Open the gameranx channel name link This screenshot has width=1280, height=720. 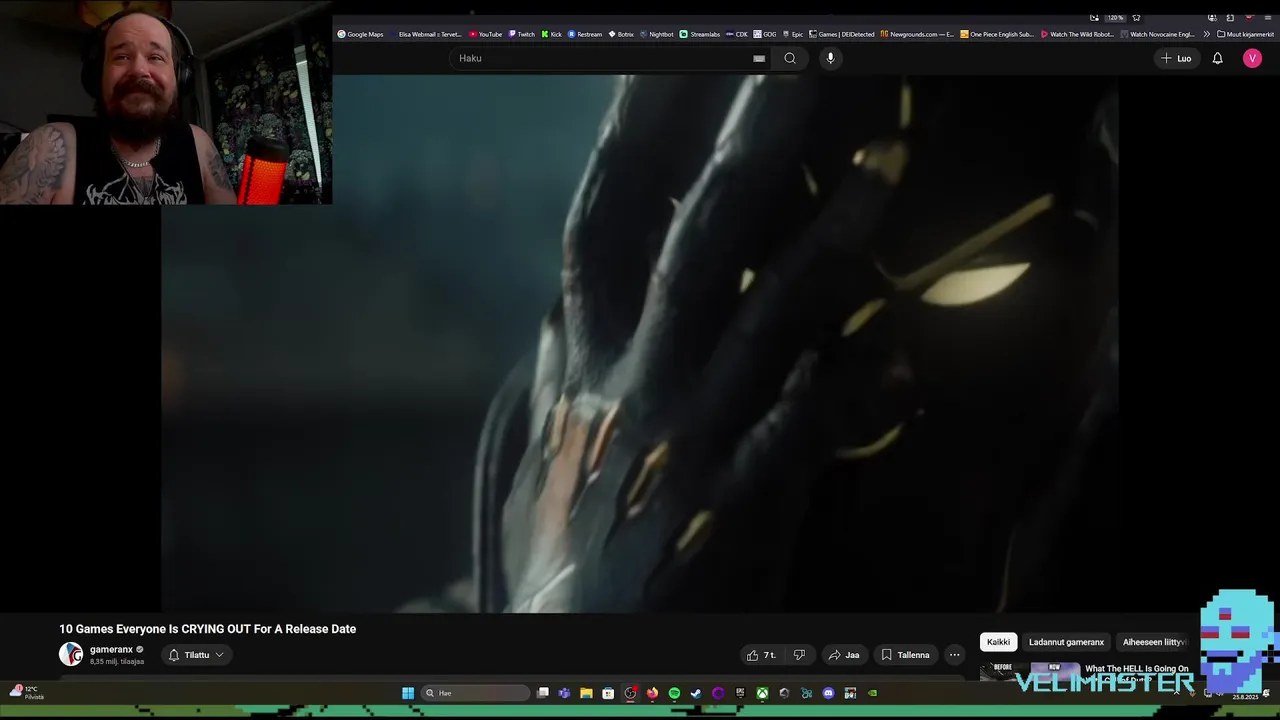click(111, 650)
